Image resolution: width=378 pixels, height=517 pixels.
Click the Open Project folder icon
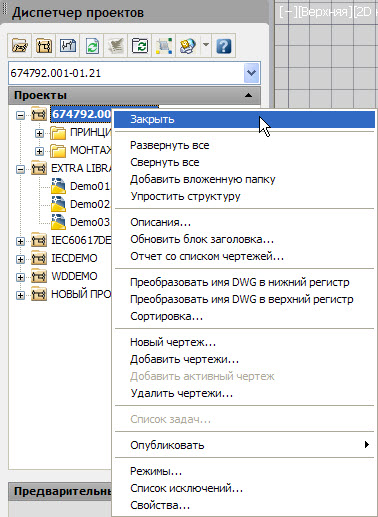(x=20, y=46)
